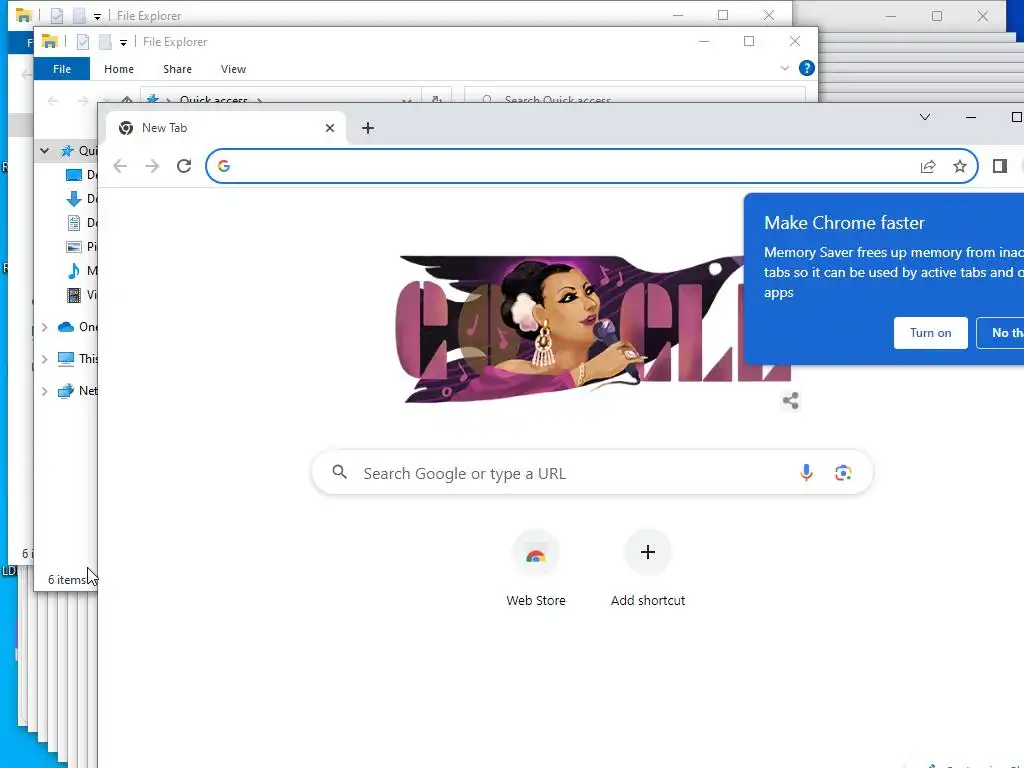1024x768 pixels.
Task: Select the Downloads folder icon
Action: click(x=74, y=199)
